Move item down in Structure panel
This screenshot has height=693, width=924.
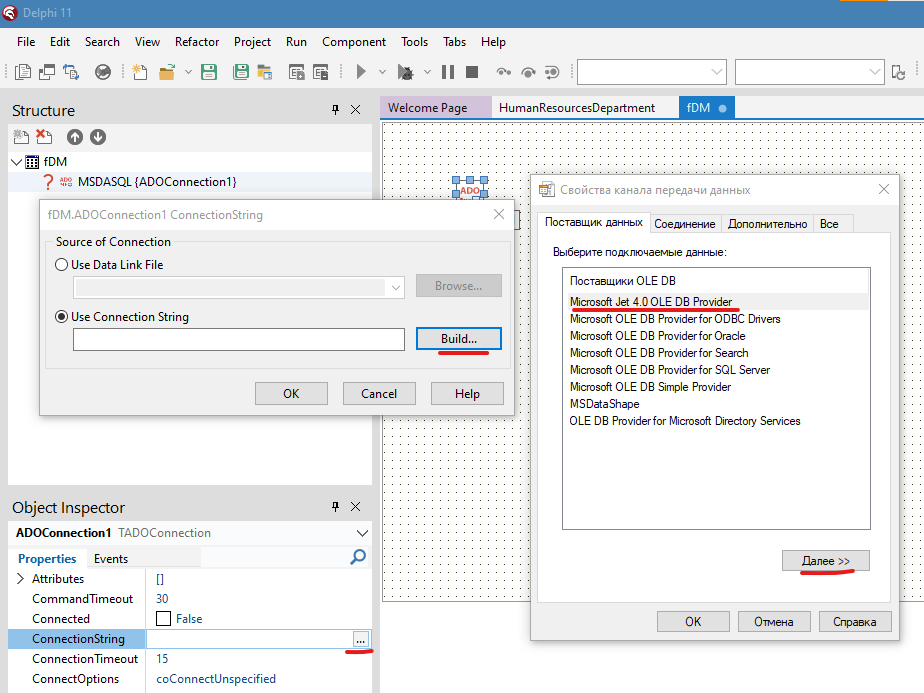click(98, 137)
